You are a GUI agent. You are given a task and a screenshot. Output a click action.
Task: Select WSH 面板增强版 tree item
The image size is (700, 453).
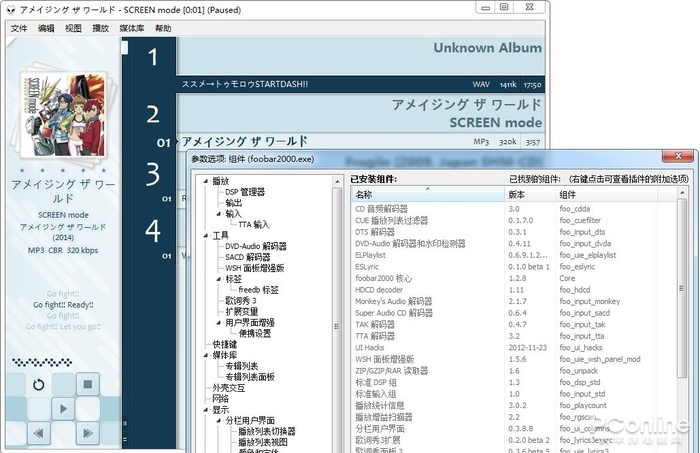tap(254, 268)
